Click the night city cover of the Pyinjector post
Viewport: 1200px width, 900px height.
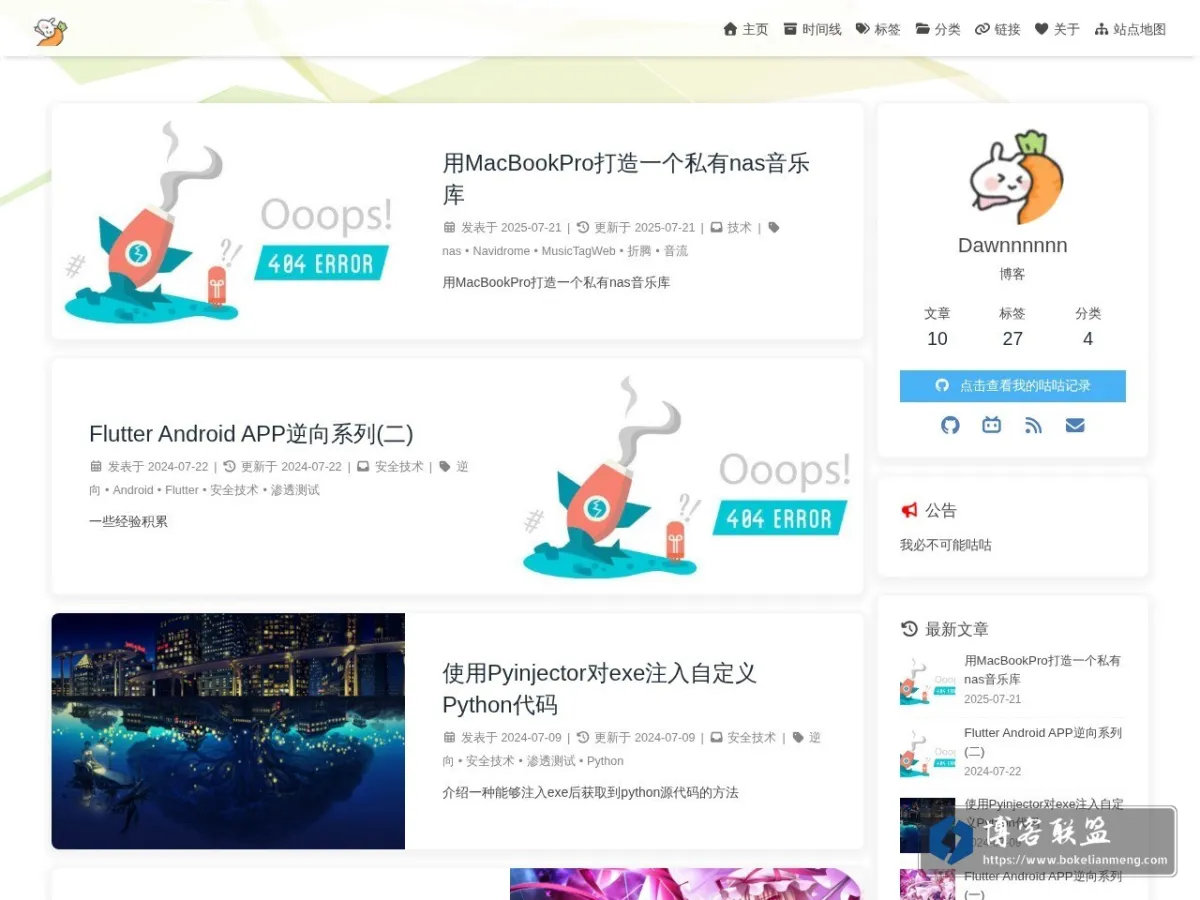tap(228, 731)
